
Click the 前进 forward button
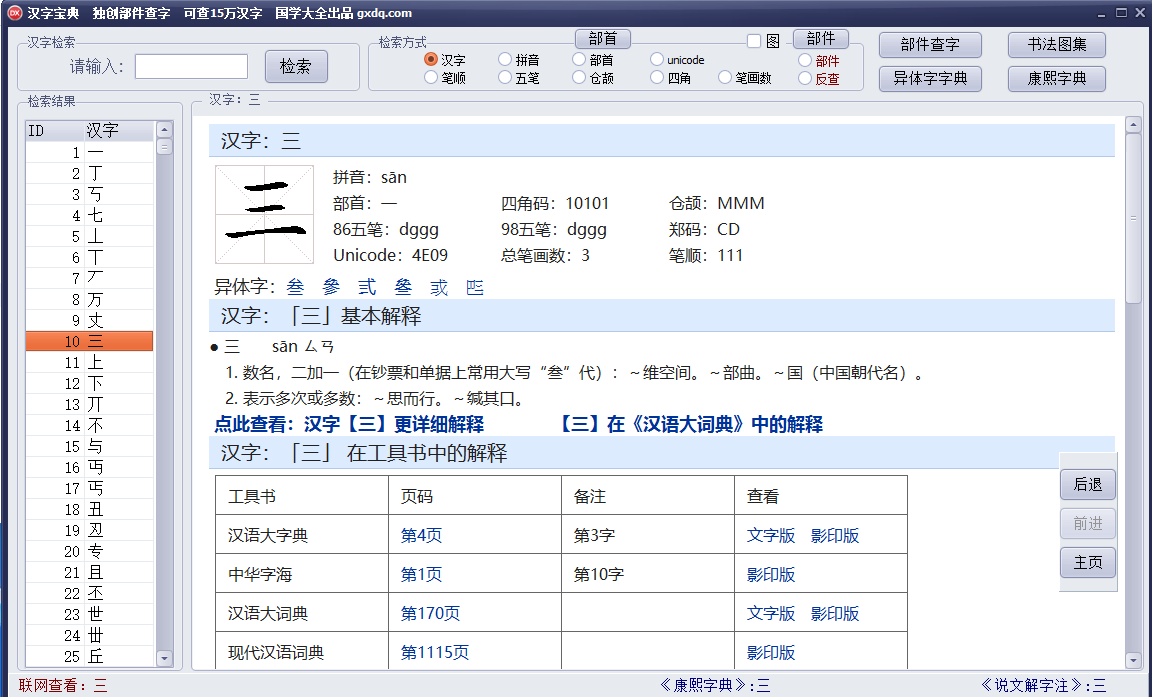click(1088, 524)
